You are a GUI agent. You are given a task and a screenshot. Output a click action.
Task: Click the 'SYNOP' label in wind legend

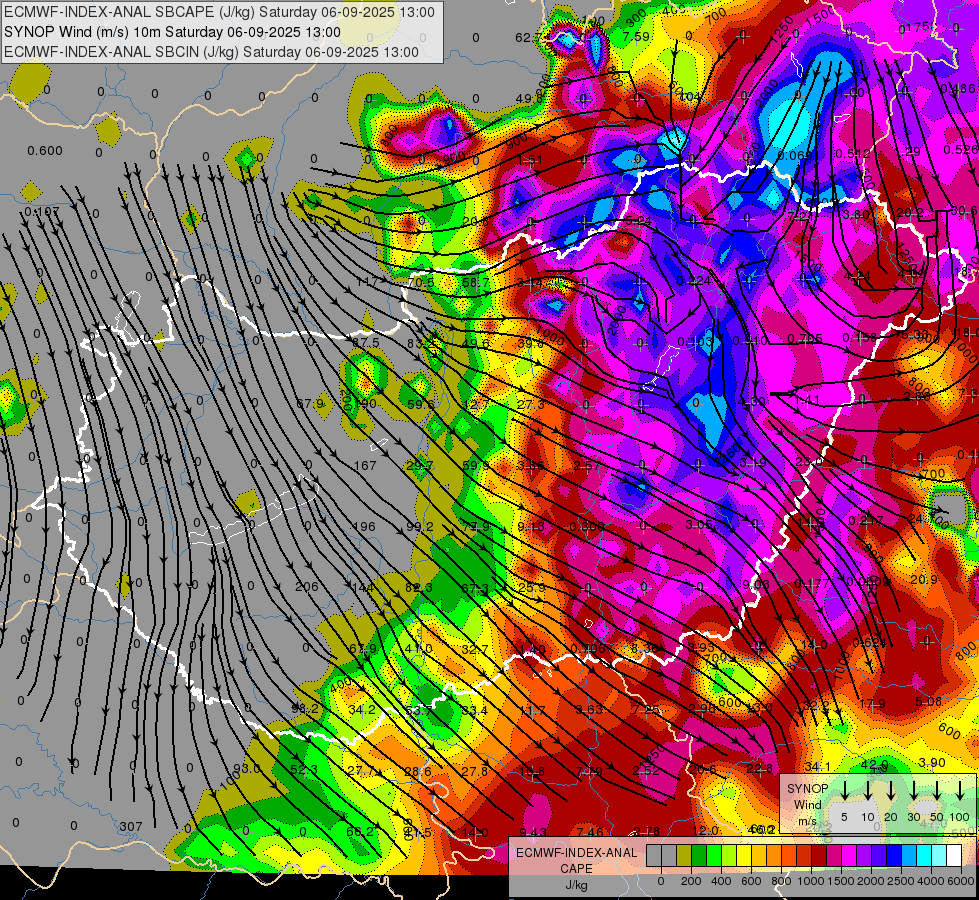tap(807, 789)
